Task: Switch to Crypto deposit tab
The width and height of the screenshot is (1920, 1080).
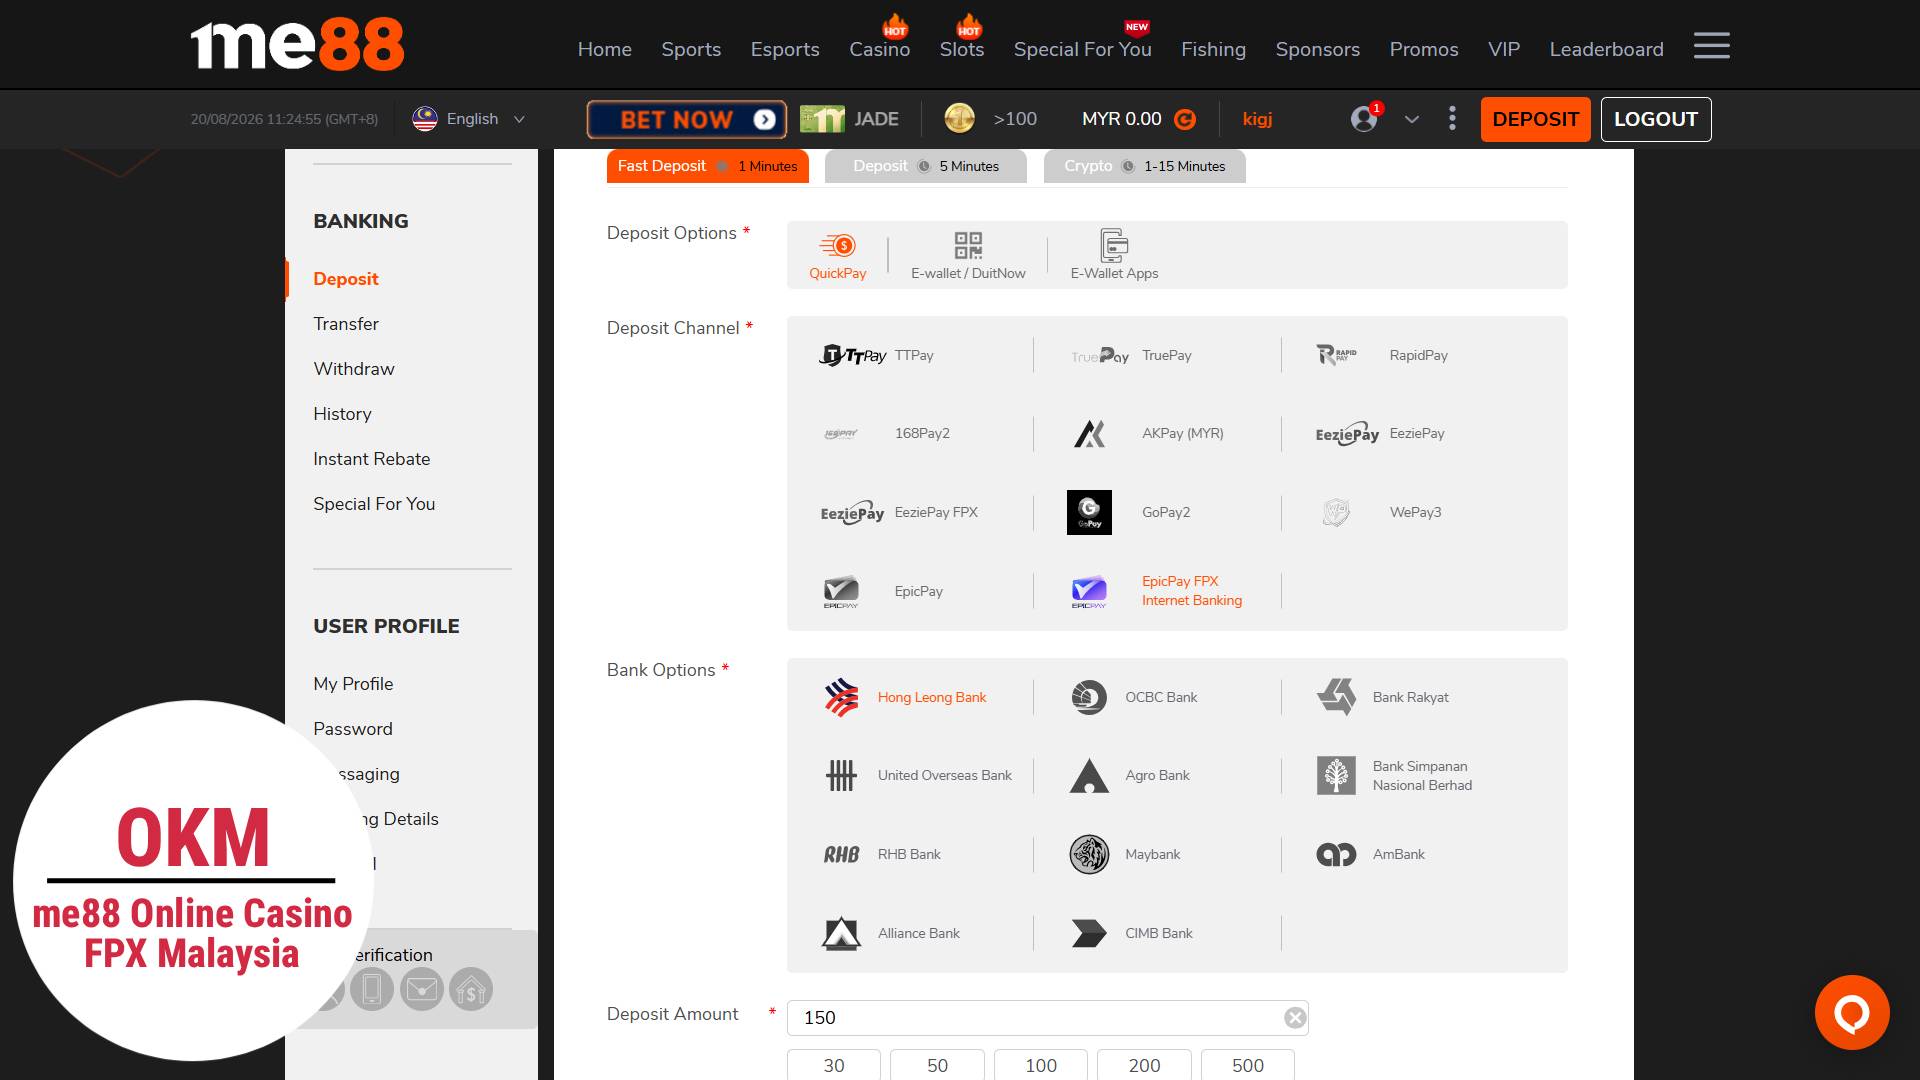Action: [1145, 166]
